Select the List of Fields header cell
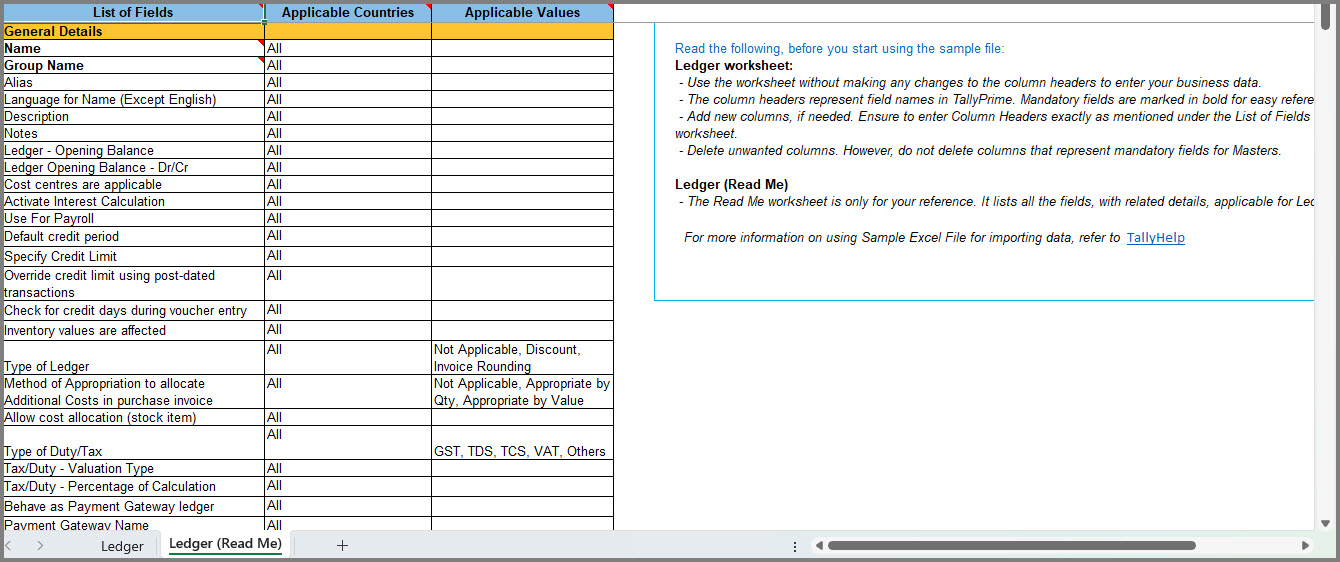Image resolution: width=1340 pixels, height=562 pixels. [133, 13]
